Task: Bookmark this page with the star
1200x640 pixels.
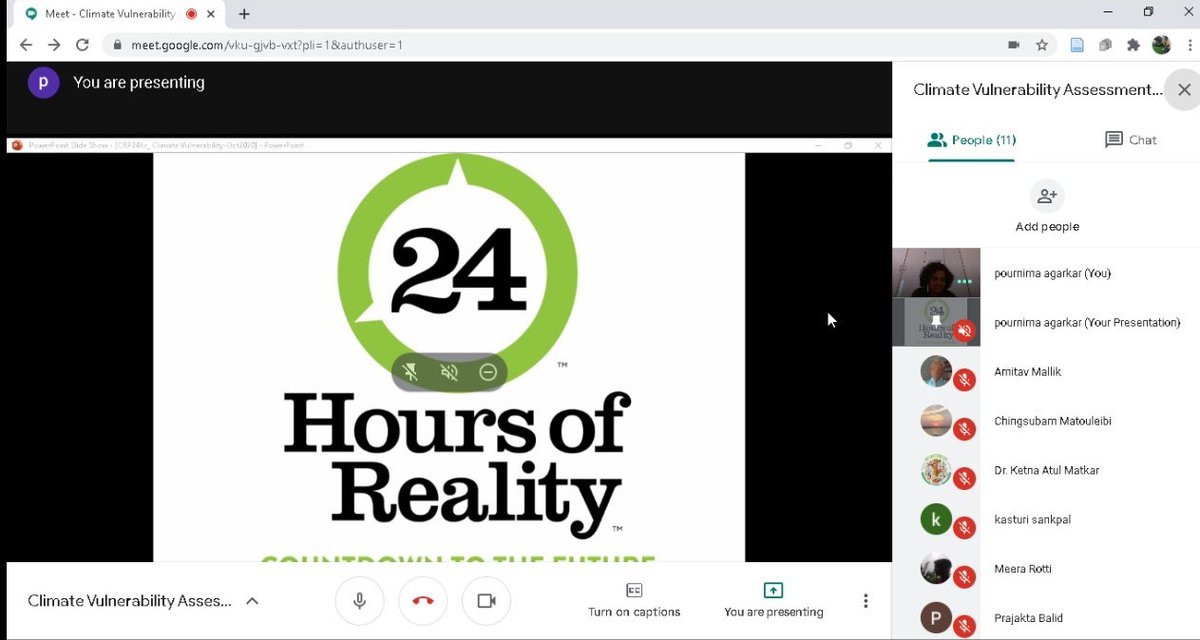Action: click(x=1042, y=45)
